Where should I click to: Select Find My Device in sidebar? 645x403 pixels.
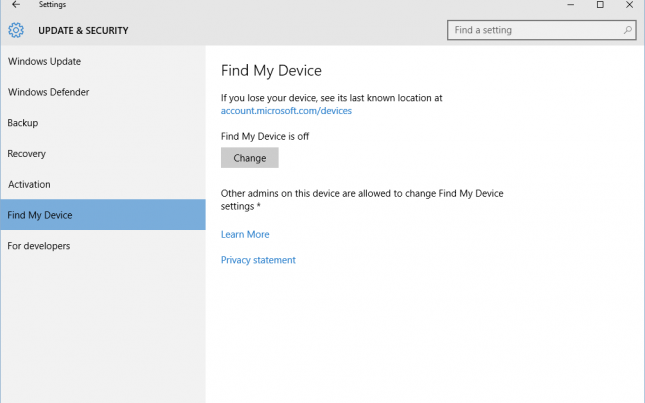click(40, 215)
